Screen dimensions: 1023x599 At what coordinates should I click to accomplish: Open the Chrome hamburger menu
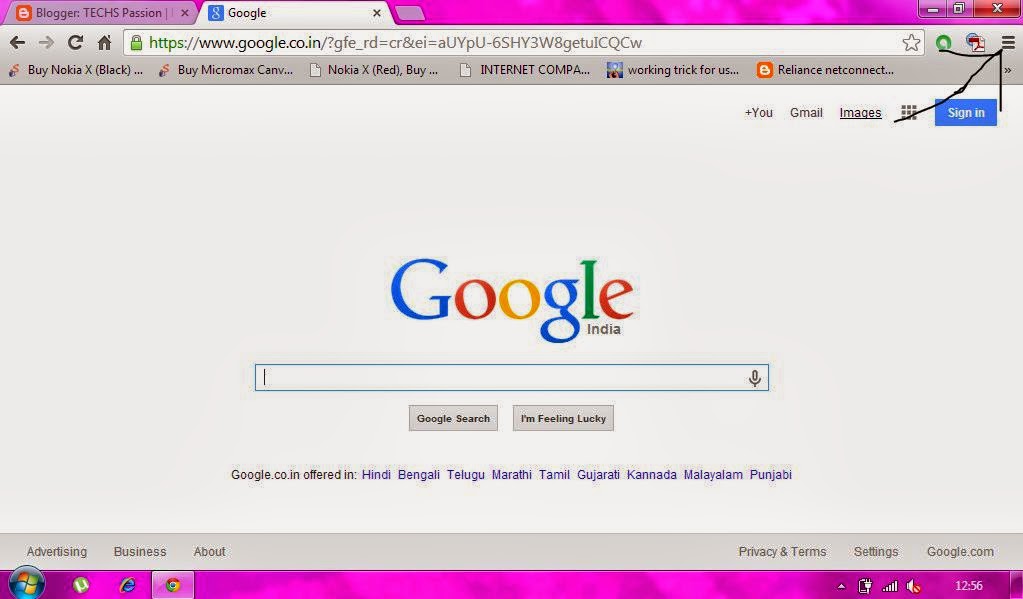[1008, 43]
